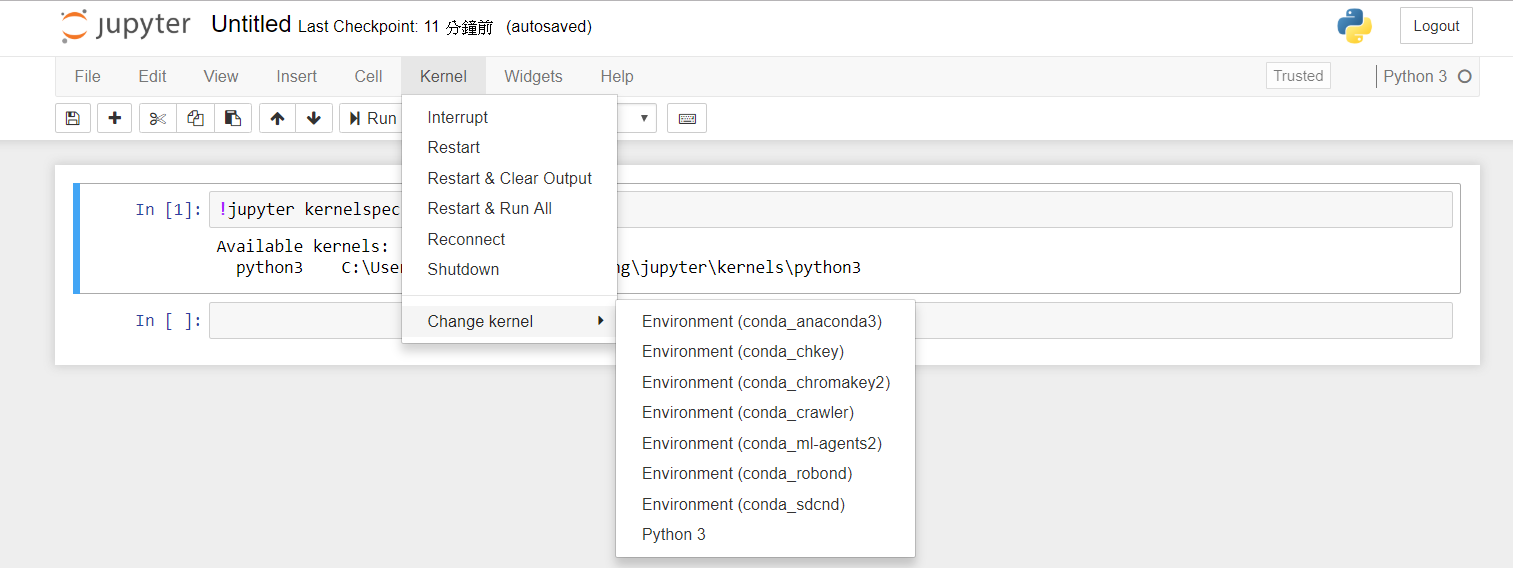Click into the empty second code cell
Screen dimensions: 1513x568
[830, 321]
